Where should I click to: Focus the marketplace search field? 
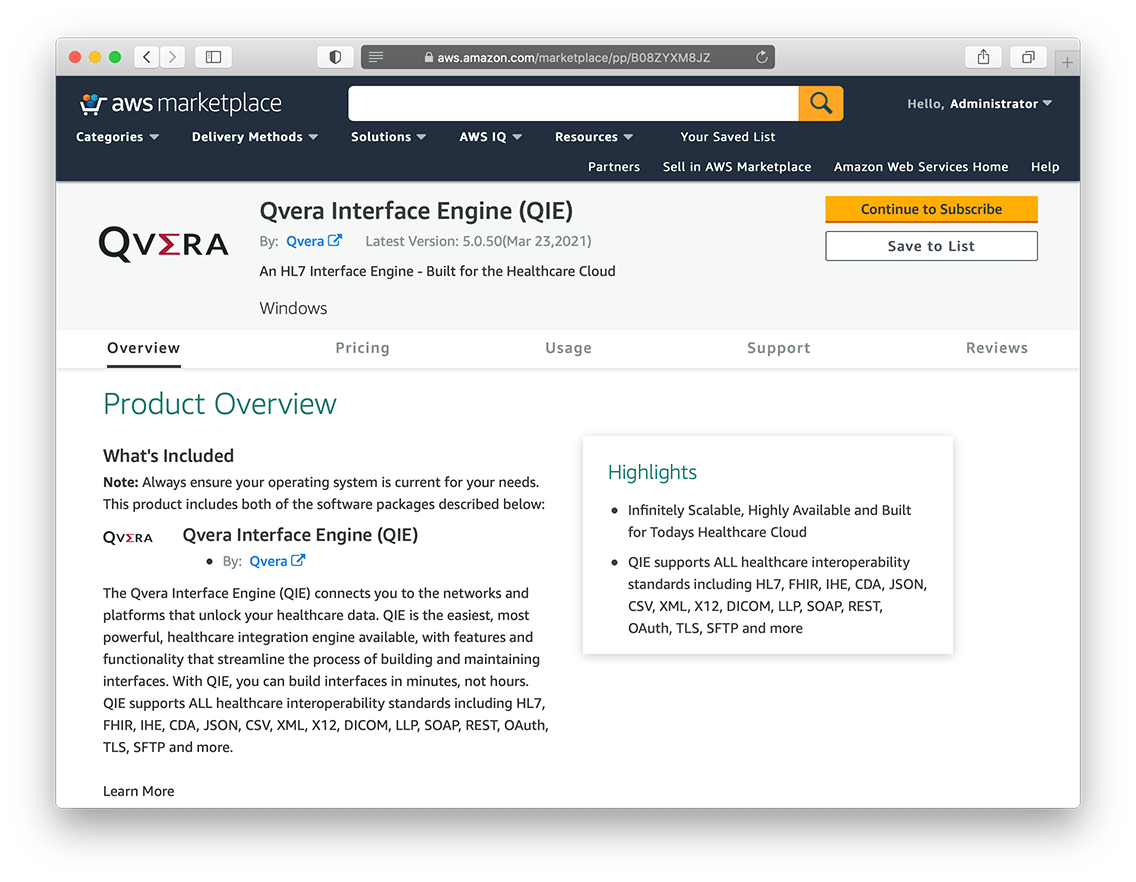(573, 103)
